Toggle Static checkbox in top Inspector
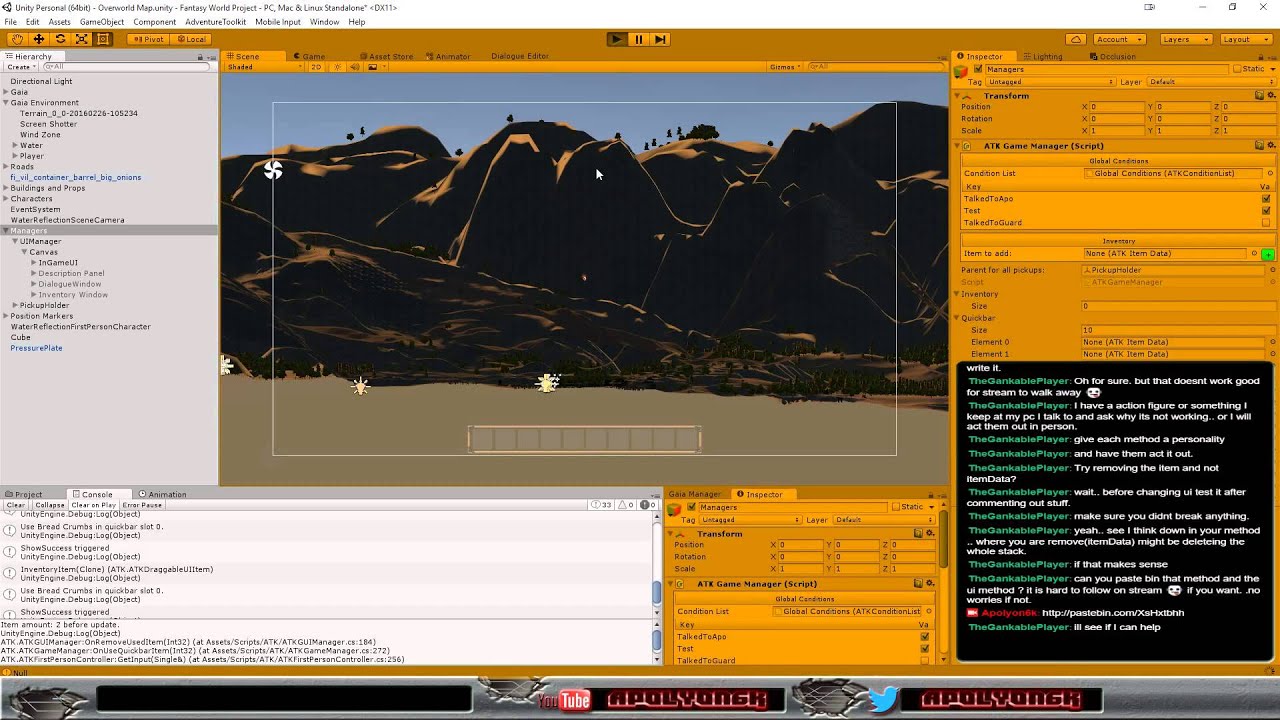The height and width of the screenshot is (720, 1280). point(1237,69)
